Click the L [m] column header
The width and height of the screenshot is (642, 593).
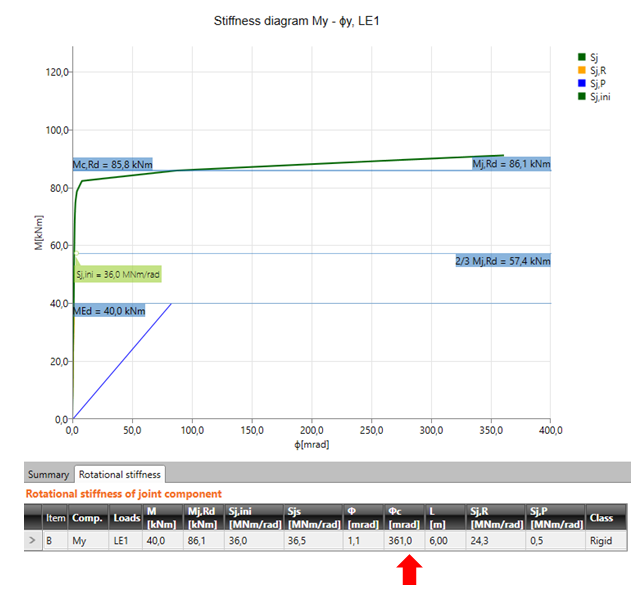445,518
